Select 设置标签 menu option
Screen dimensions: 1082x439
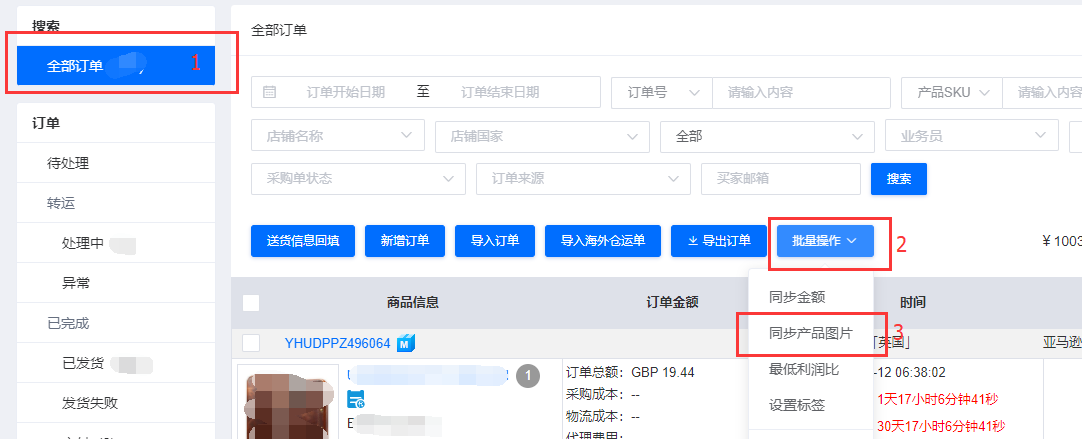(x=796, y=405)
